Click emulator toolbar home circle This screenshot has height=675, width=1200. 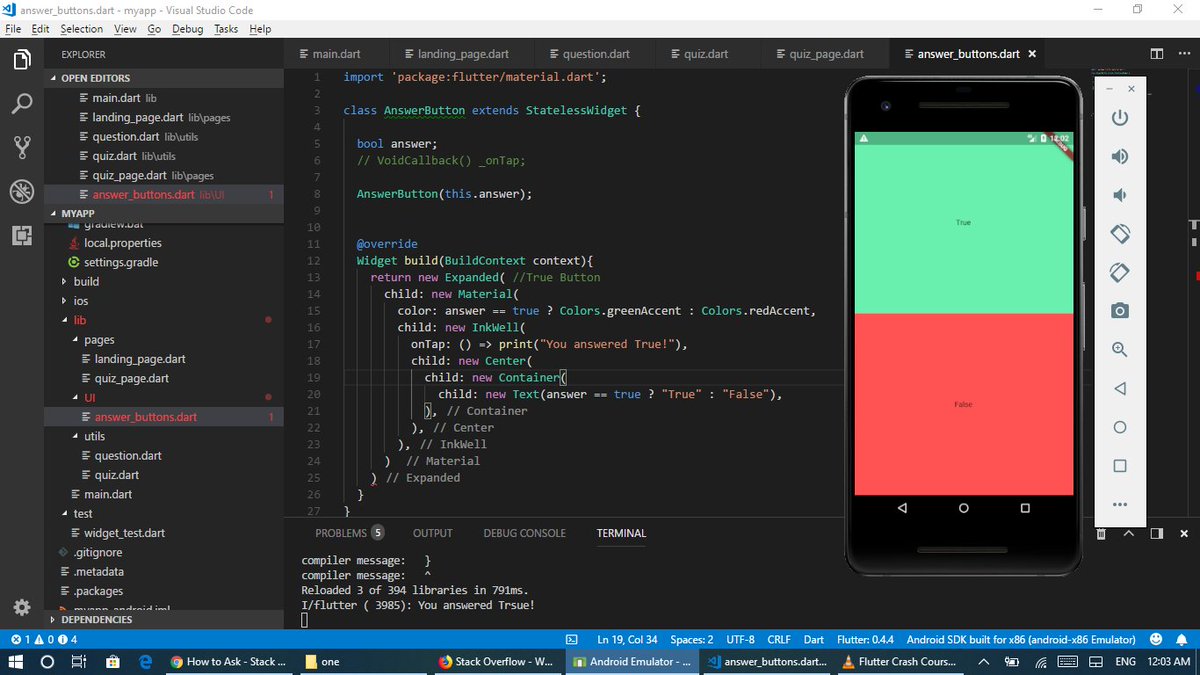coord(1120,427)
